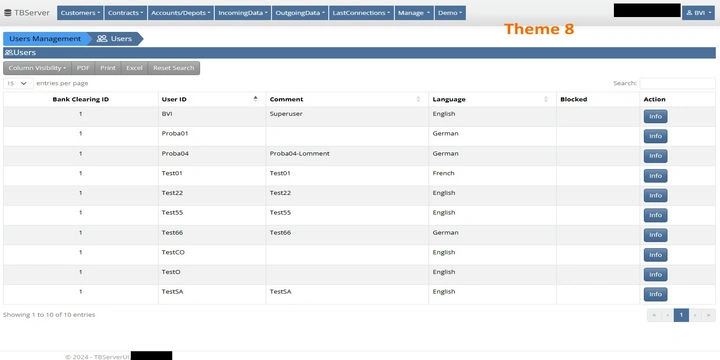Click the TestSA comment cell
Image resolution: width=720 pixels, height=360 pixels.
pyautogui.click(x=347, y=294)
